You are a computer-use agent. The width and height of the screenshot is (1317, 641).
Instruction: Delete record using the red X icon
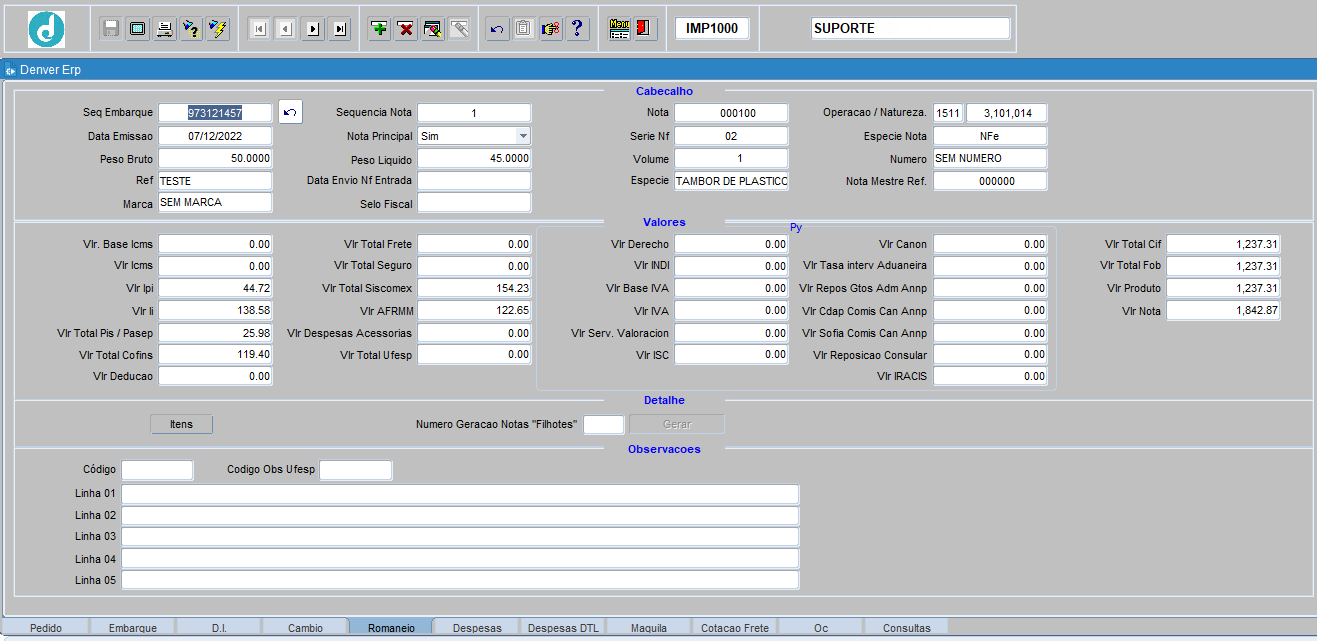click(x=406, y=29)
